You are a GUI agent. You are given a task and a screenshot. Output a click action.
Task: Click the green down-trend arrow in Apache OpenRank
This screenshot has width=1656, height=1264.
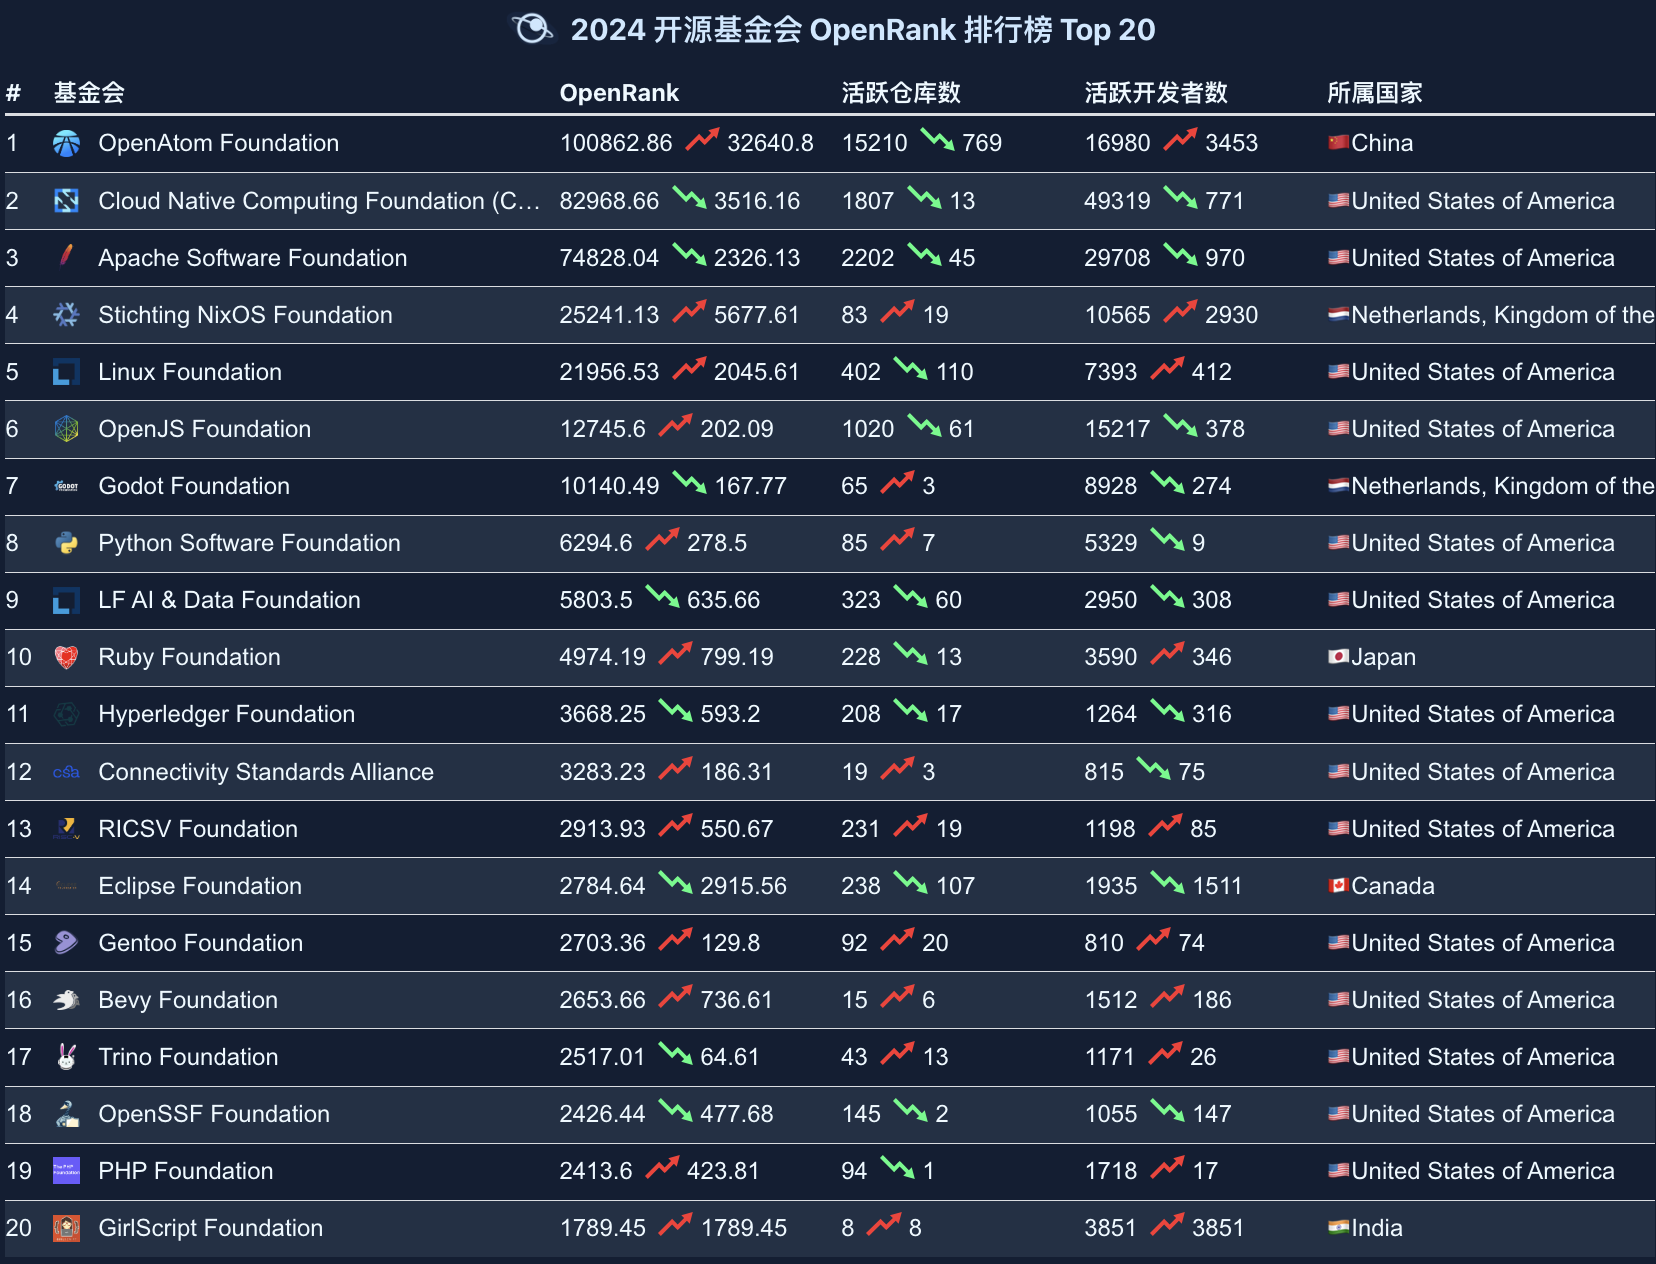tap(689, 255)
